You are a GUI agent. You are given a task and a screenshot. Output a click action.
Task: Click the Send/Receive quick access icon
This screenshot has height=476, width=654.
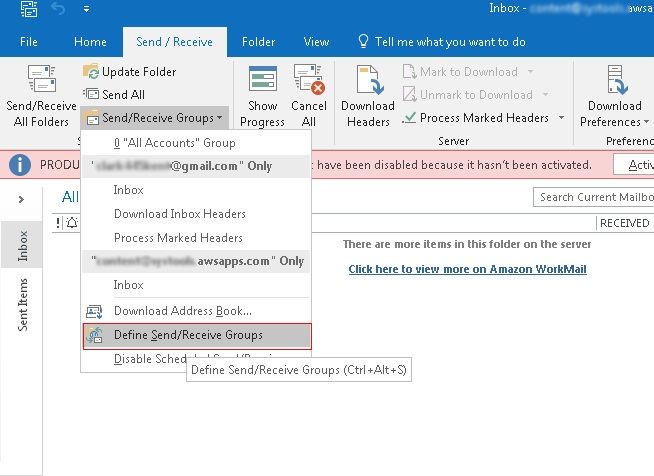(x=28, y=8)
